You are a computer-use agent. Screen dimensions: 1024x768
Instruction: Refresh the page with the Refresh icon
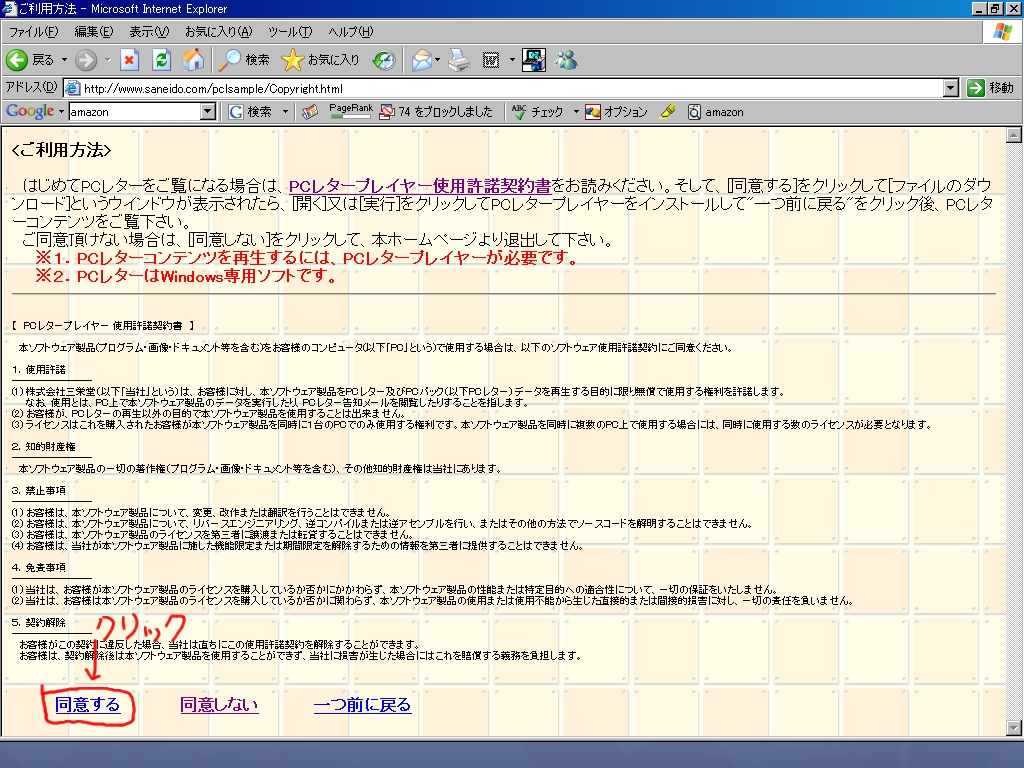click(x=160, y=60)
